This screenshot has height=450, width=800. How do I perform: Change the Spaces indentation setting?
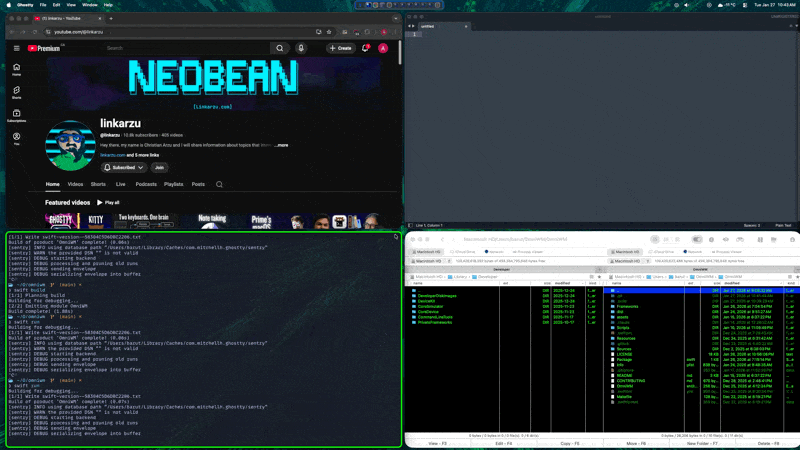click(752, 225)
